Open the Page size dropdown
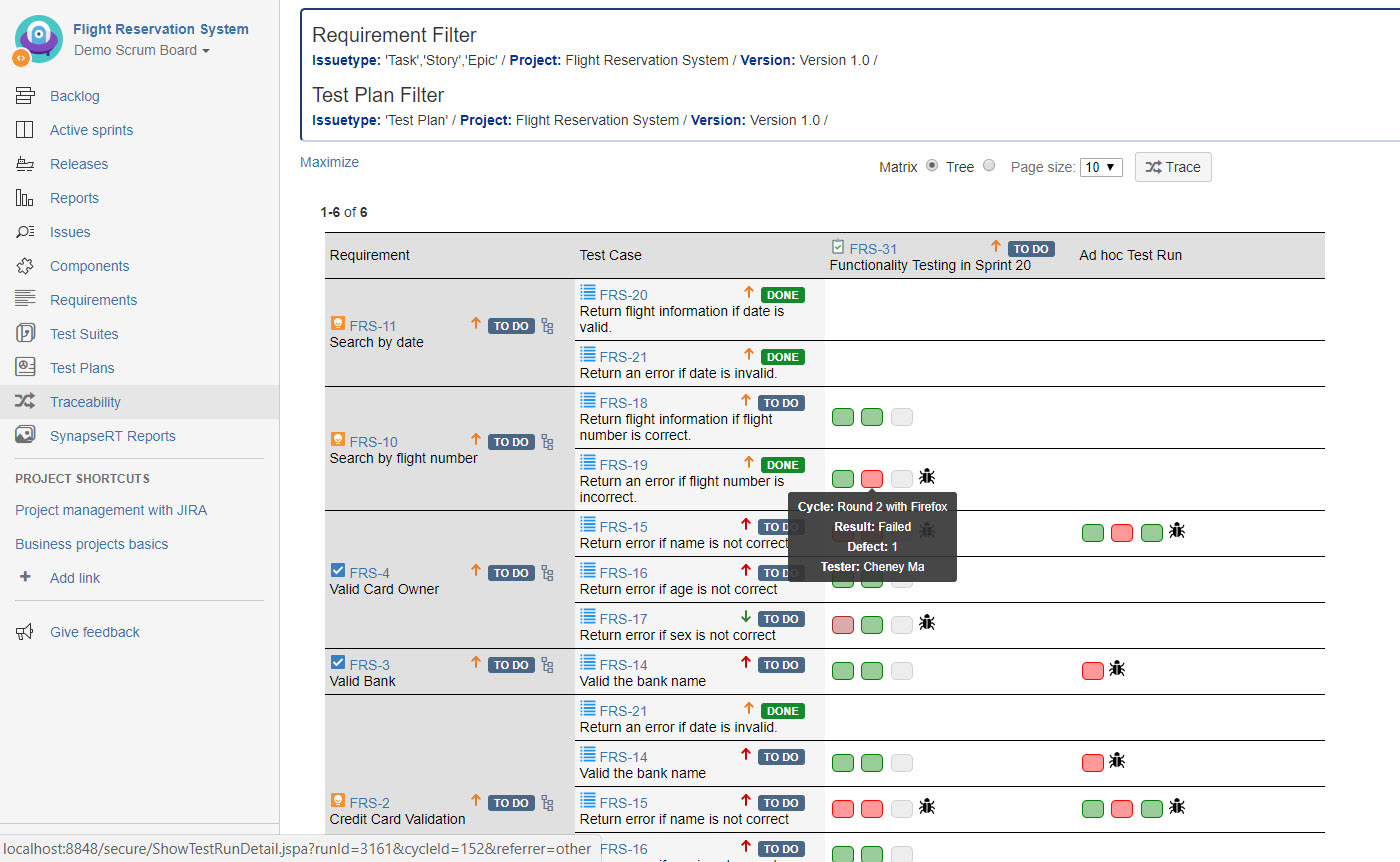 coord(1101,167)
